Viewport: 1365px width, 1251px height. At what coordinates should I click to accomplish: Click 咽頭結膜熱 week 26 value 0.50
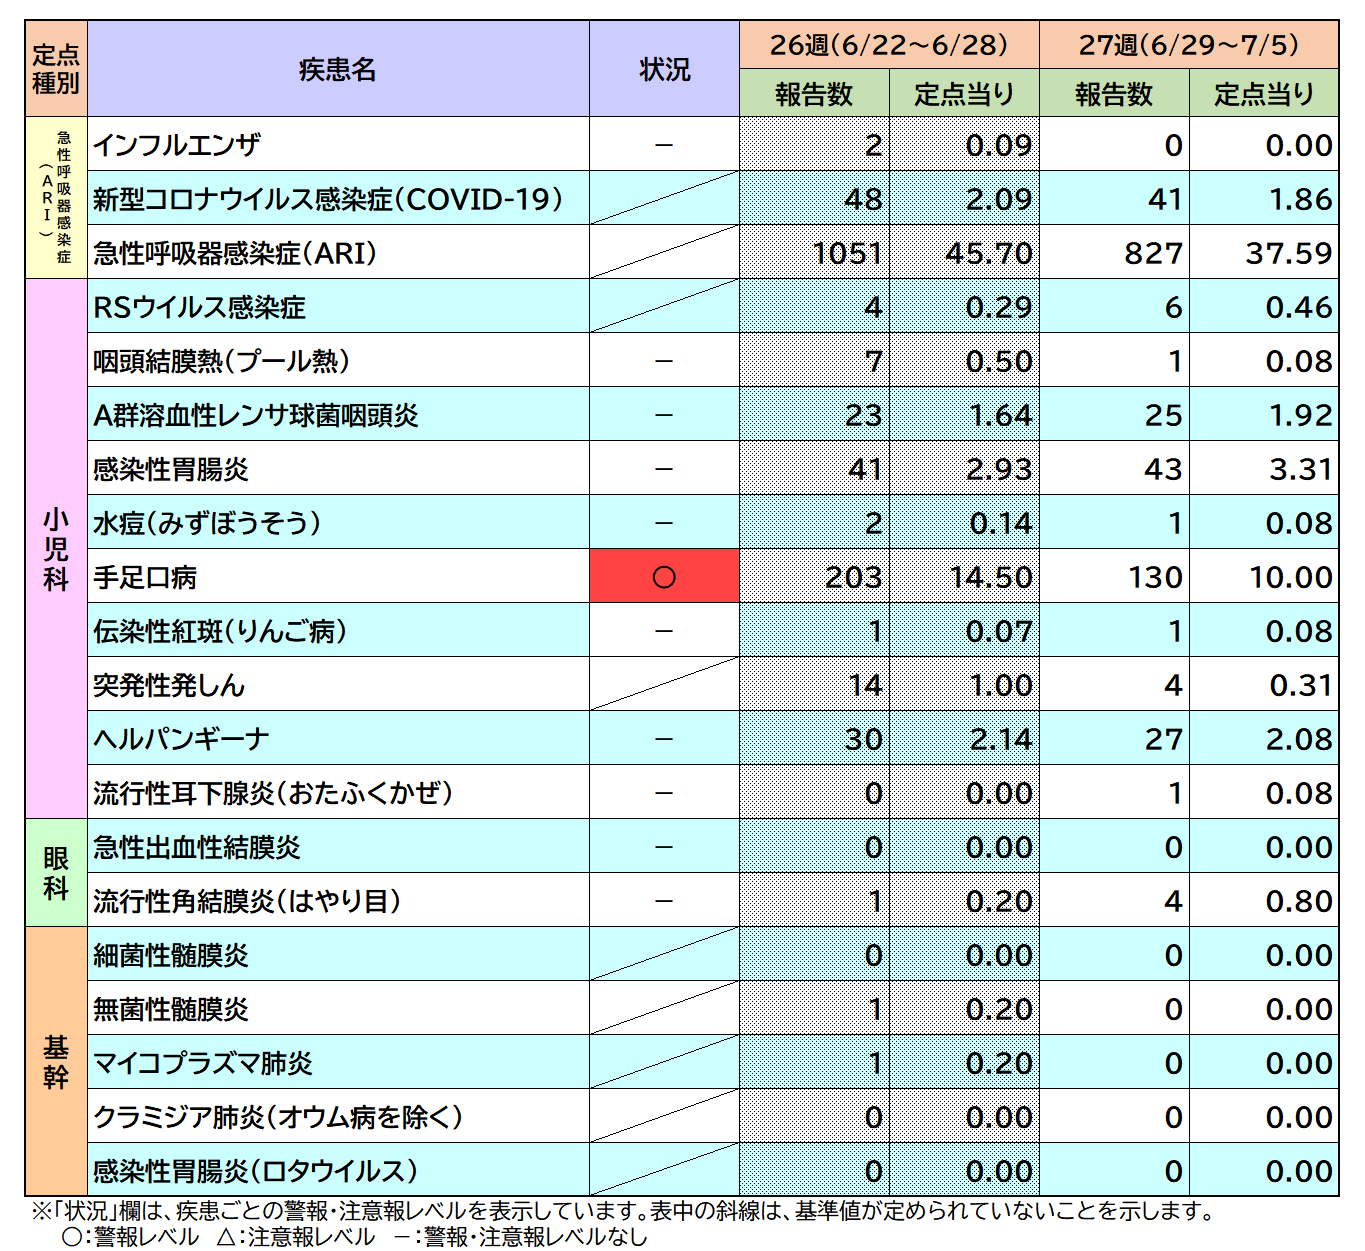(x=999, y=361)
